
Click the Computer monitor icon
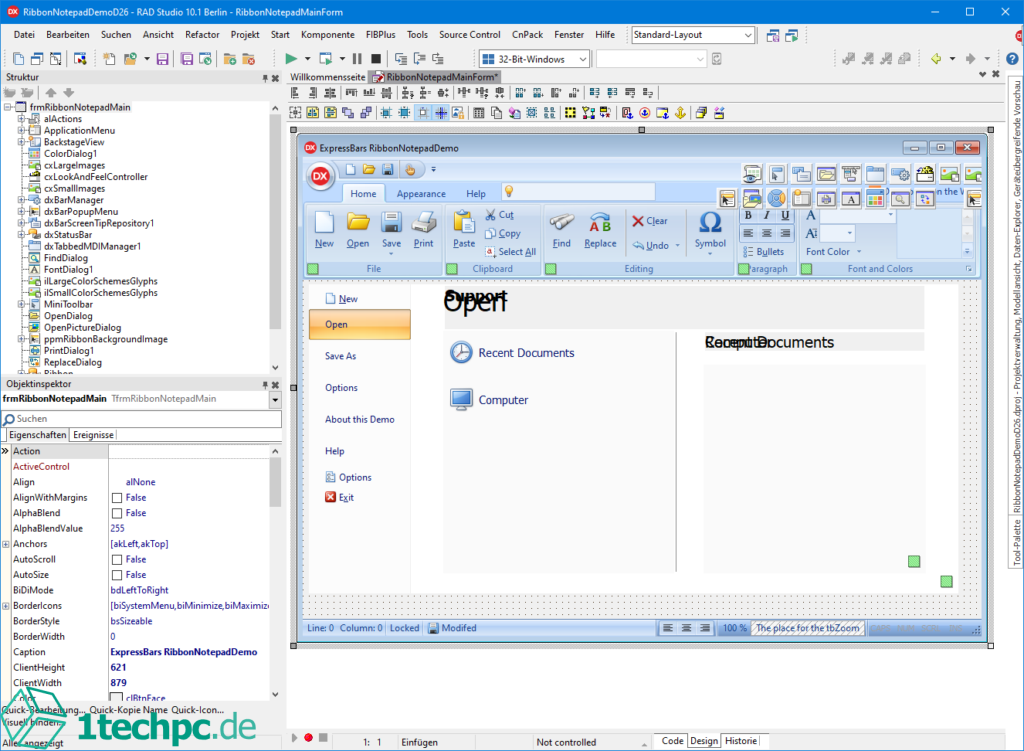coord(461,400)
